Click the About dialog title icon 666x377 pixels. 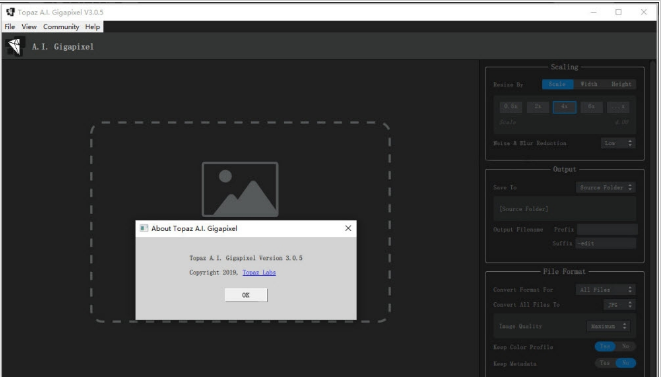pyautogui.click(x=144, y=228)
